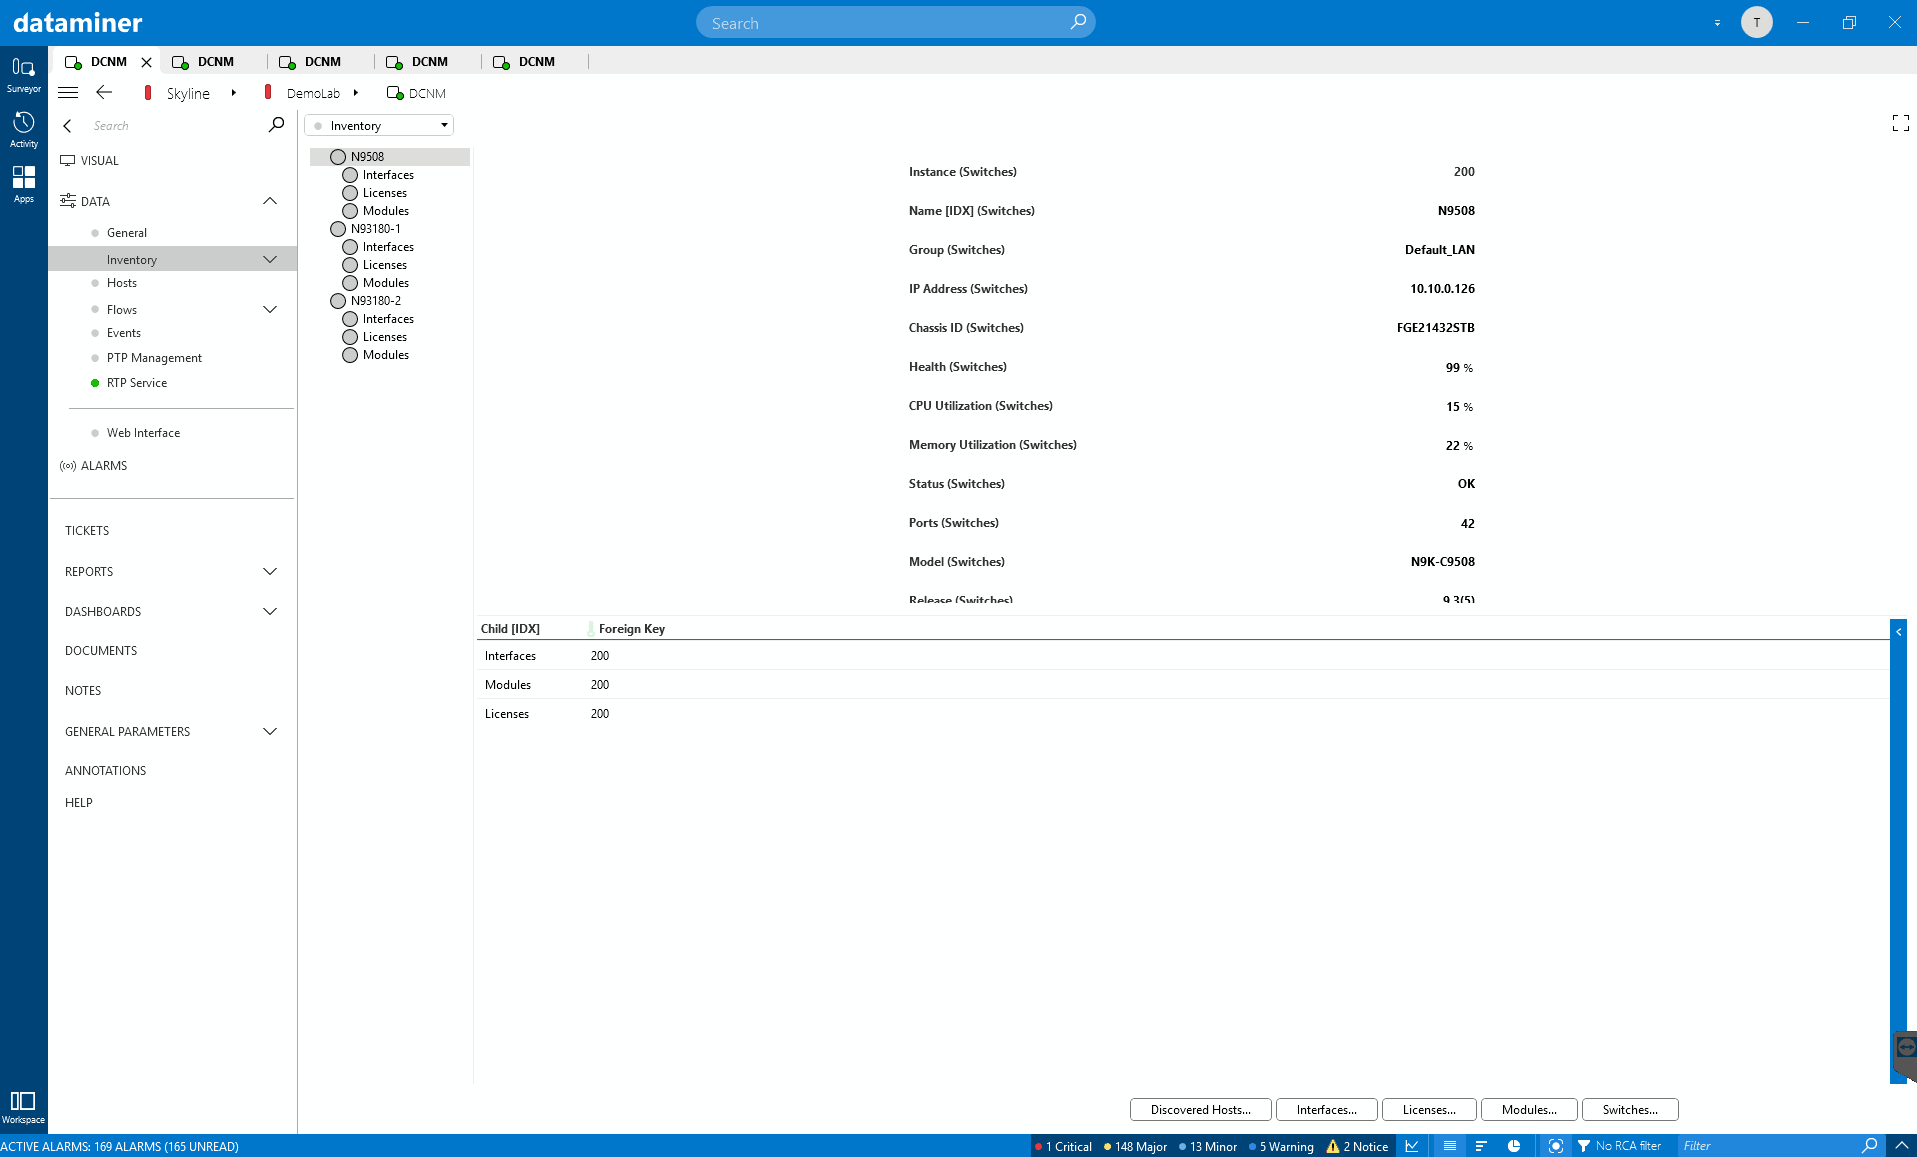Viewport: 1917px width, 1157px height.
Task: Show the alarm bar chart view
Action: [x=1481, y=1146]
